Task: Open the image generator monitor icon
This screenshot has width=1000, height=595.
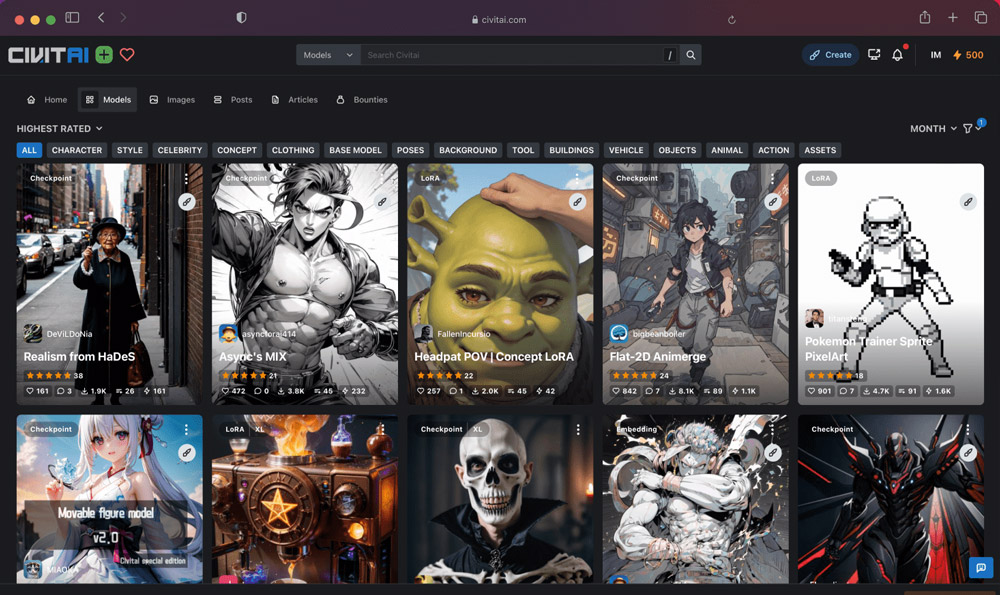Action: tap(874, 55)
